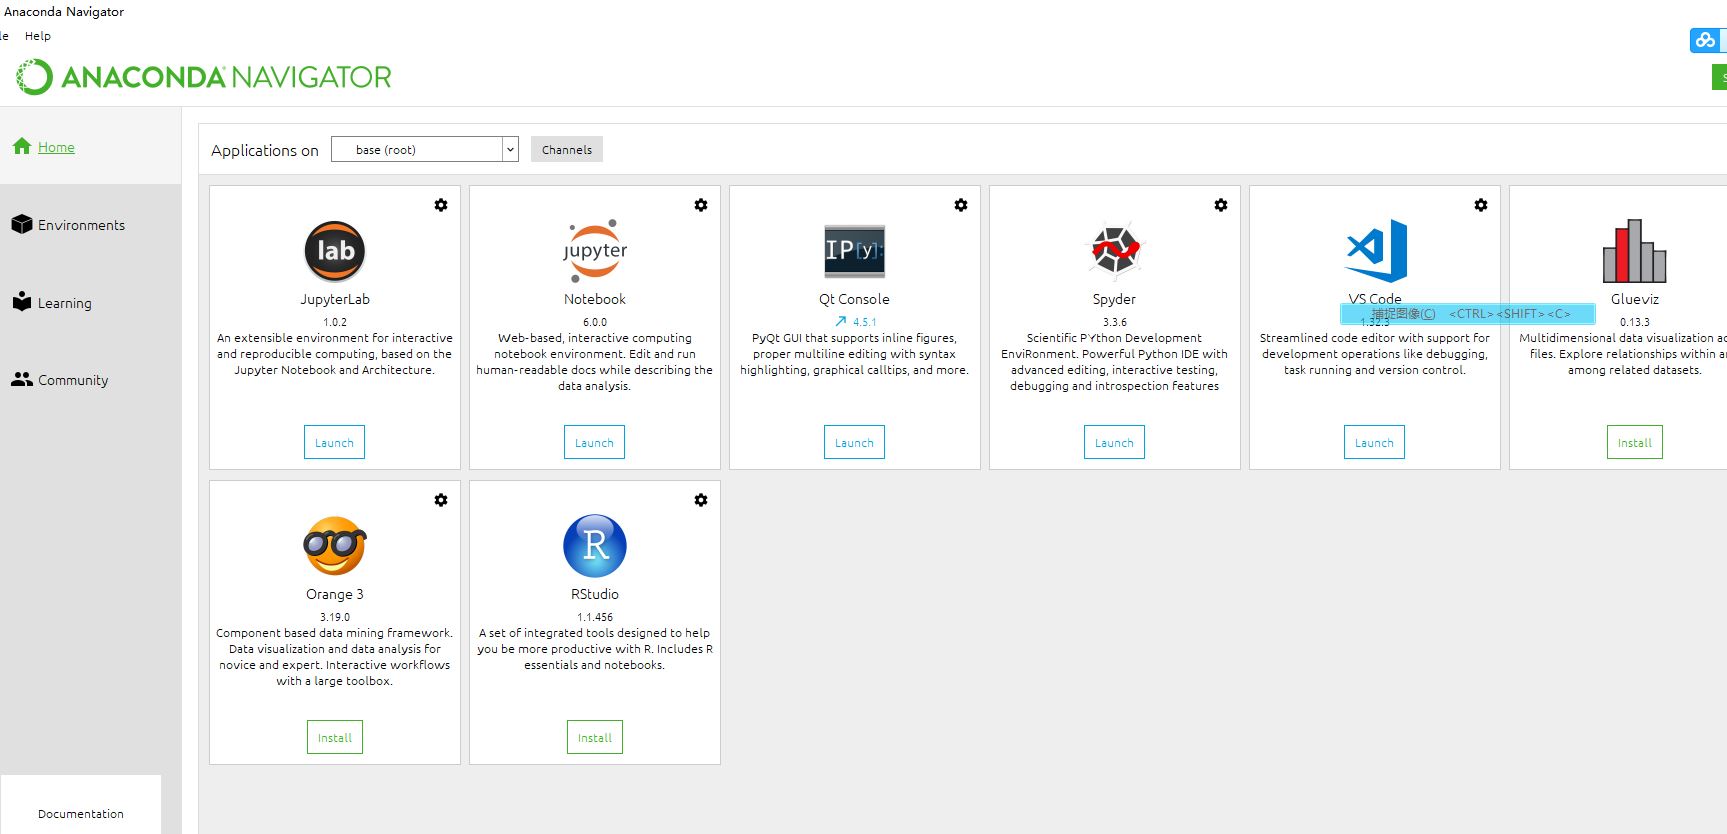Click the Glueviz bar chart icon

coord(1635,251)
